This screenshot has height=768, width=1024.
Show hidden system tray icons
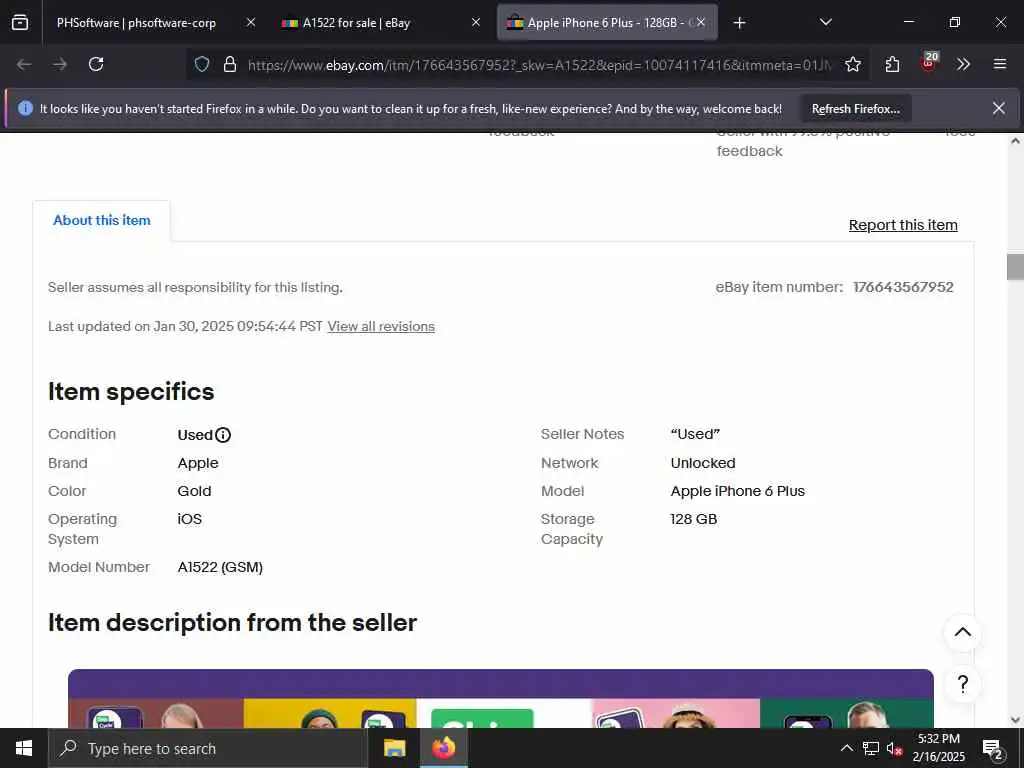pos(846,748)
